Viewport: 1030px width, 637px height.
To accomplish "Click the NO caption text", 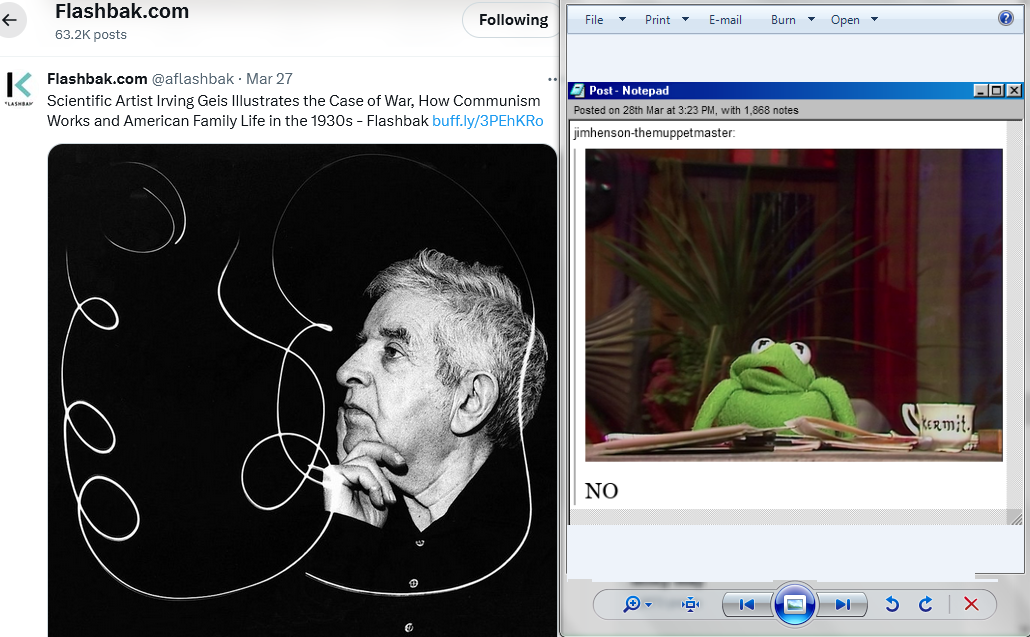I will pyautogui.click(x=601, y=491).
